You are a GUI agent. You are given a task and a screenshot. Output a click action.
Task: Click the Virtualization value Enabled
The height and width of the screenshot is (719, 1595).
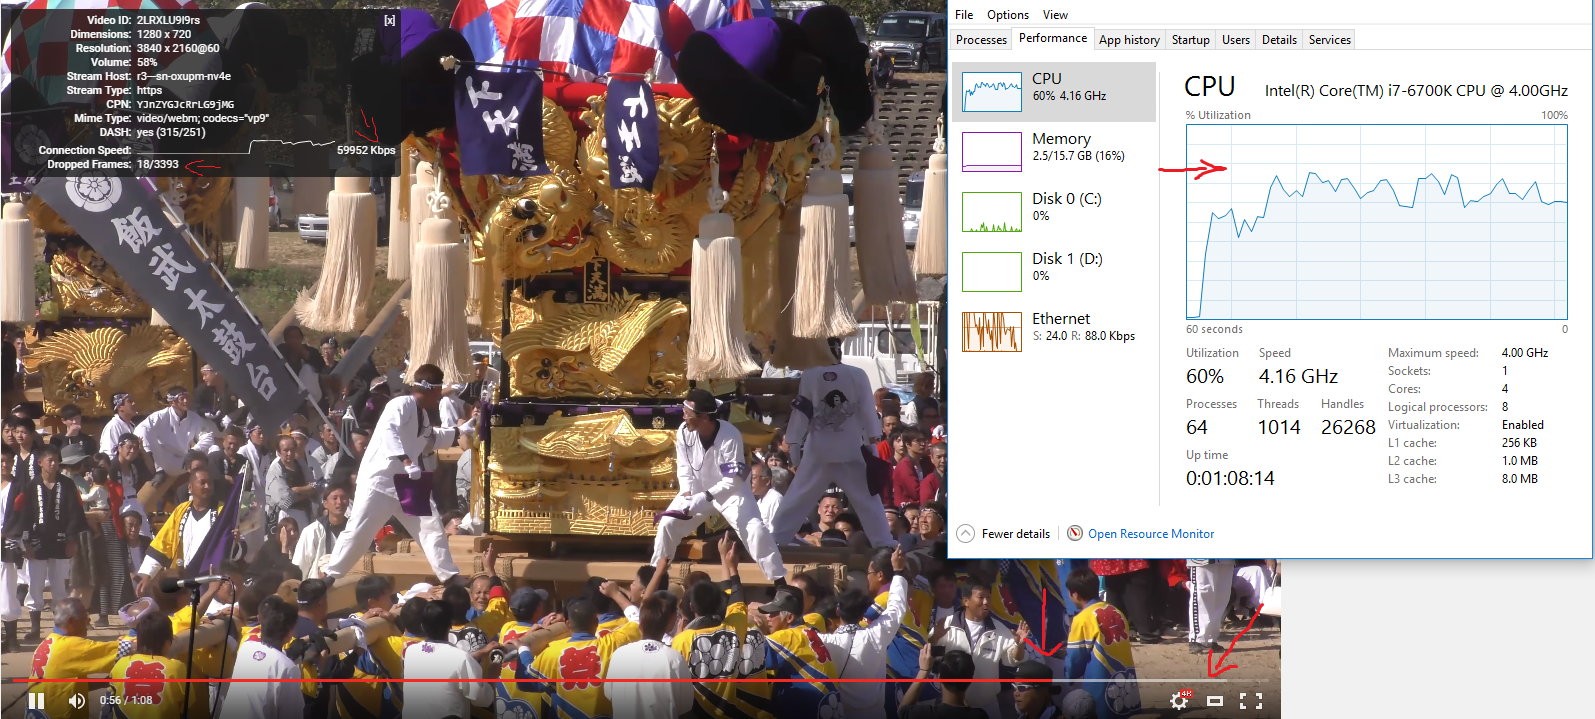tap(1523, 425)
